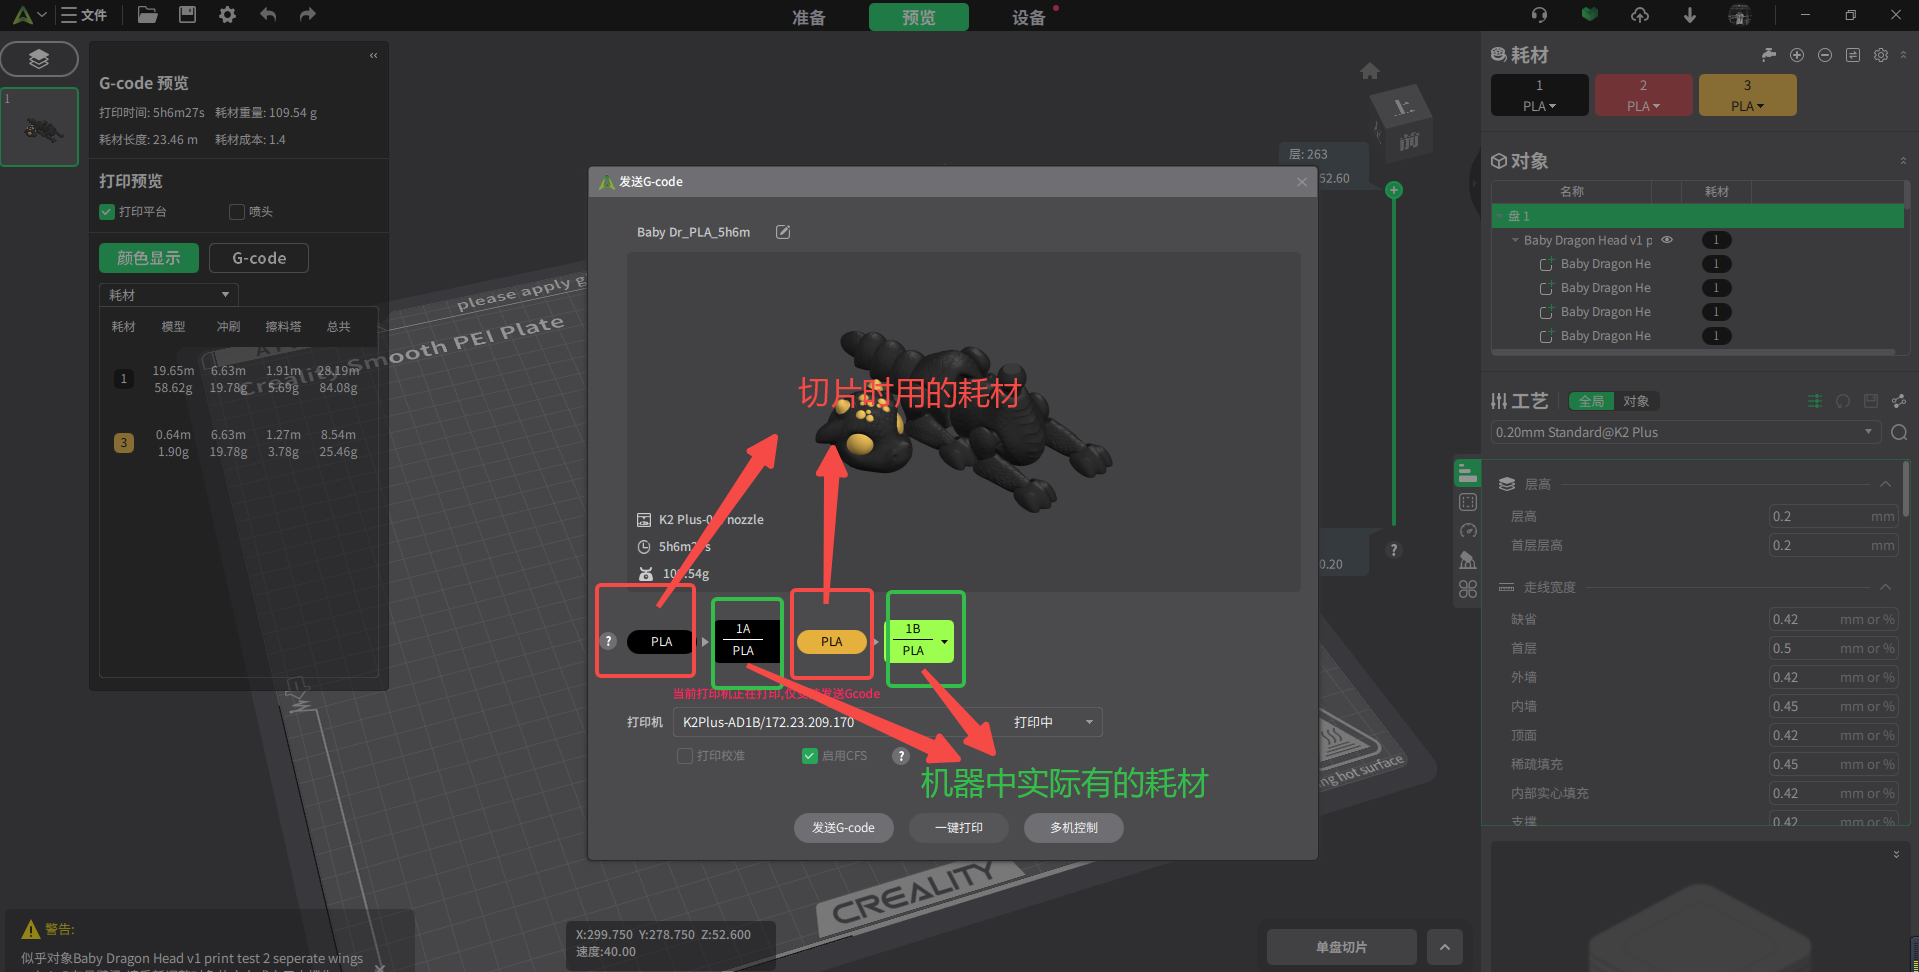The image size is (1919, 972).
Task: Open customer support headset icon
Action: 1539,15
